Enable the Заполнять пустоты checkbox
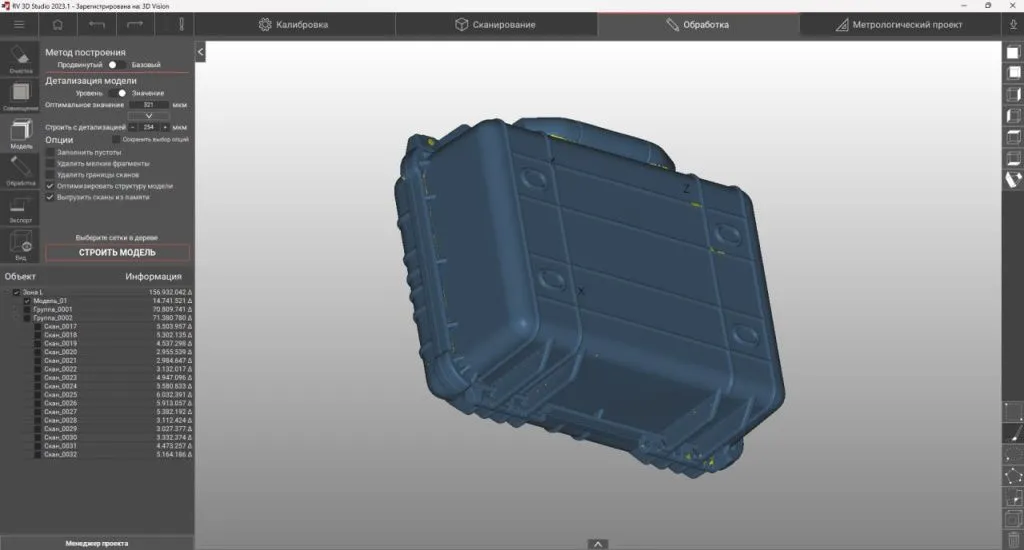 pyautogui.click(x=51, y=152)
